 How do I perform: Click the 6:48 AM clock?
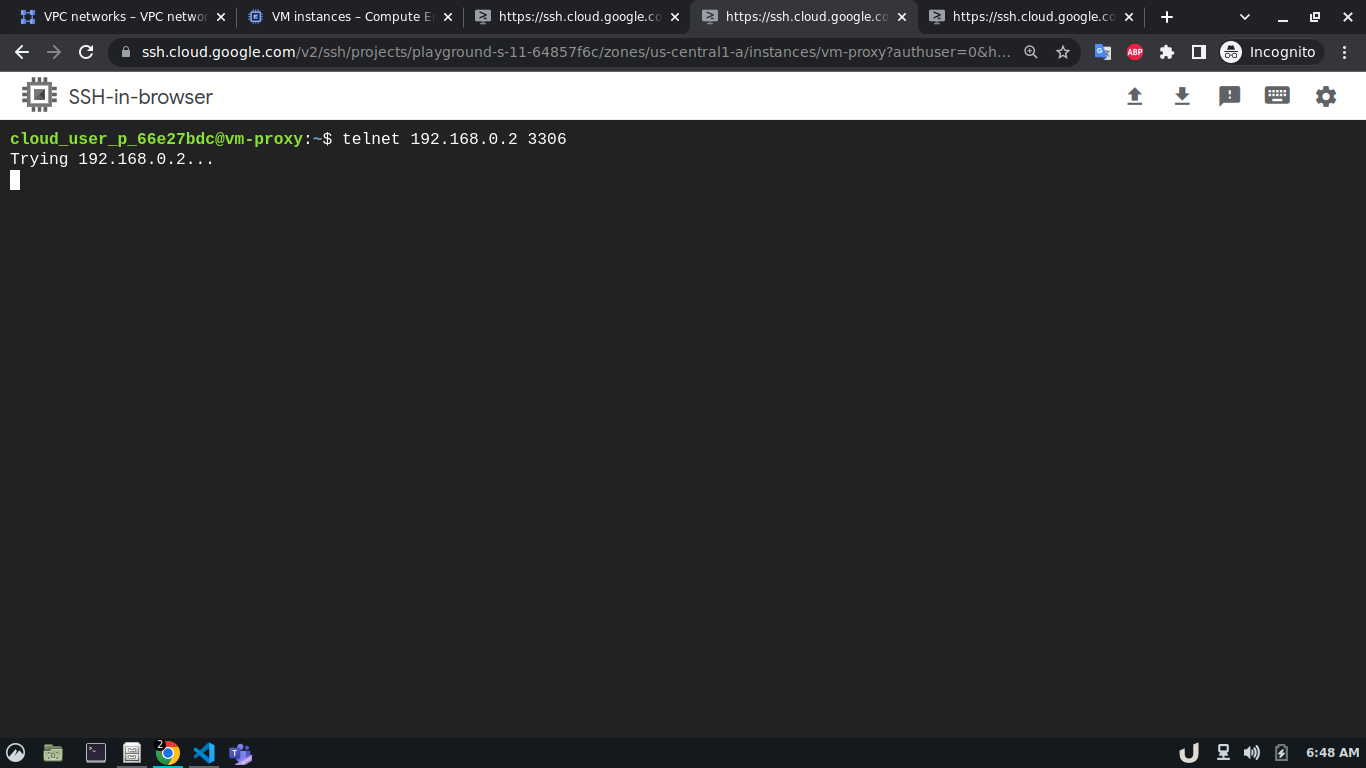click(1333, 753)
